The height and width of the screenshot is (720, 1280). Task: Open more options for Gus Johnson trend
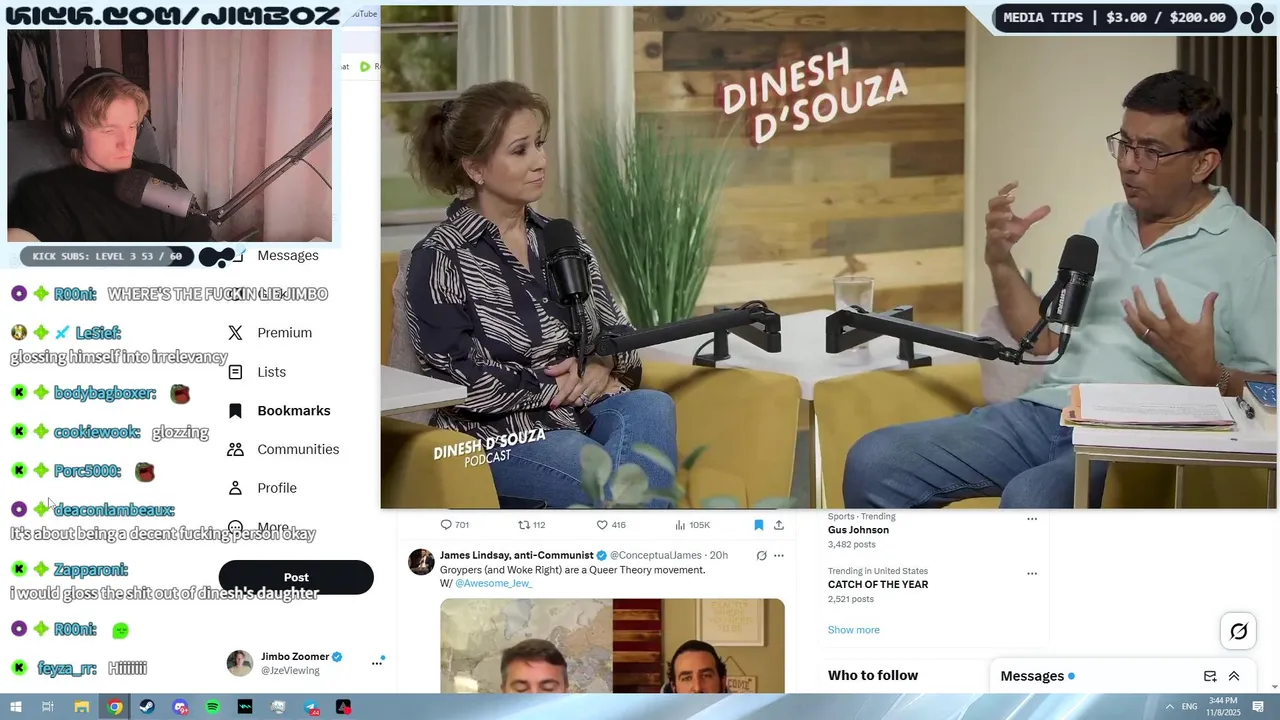coord(1032,518)
